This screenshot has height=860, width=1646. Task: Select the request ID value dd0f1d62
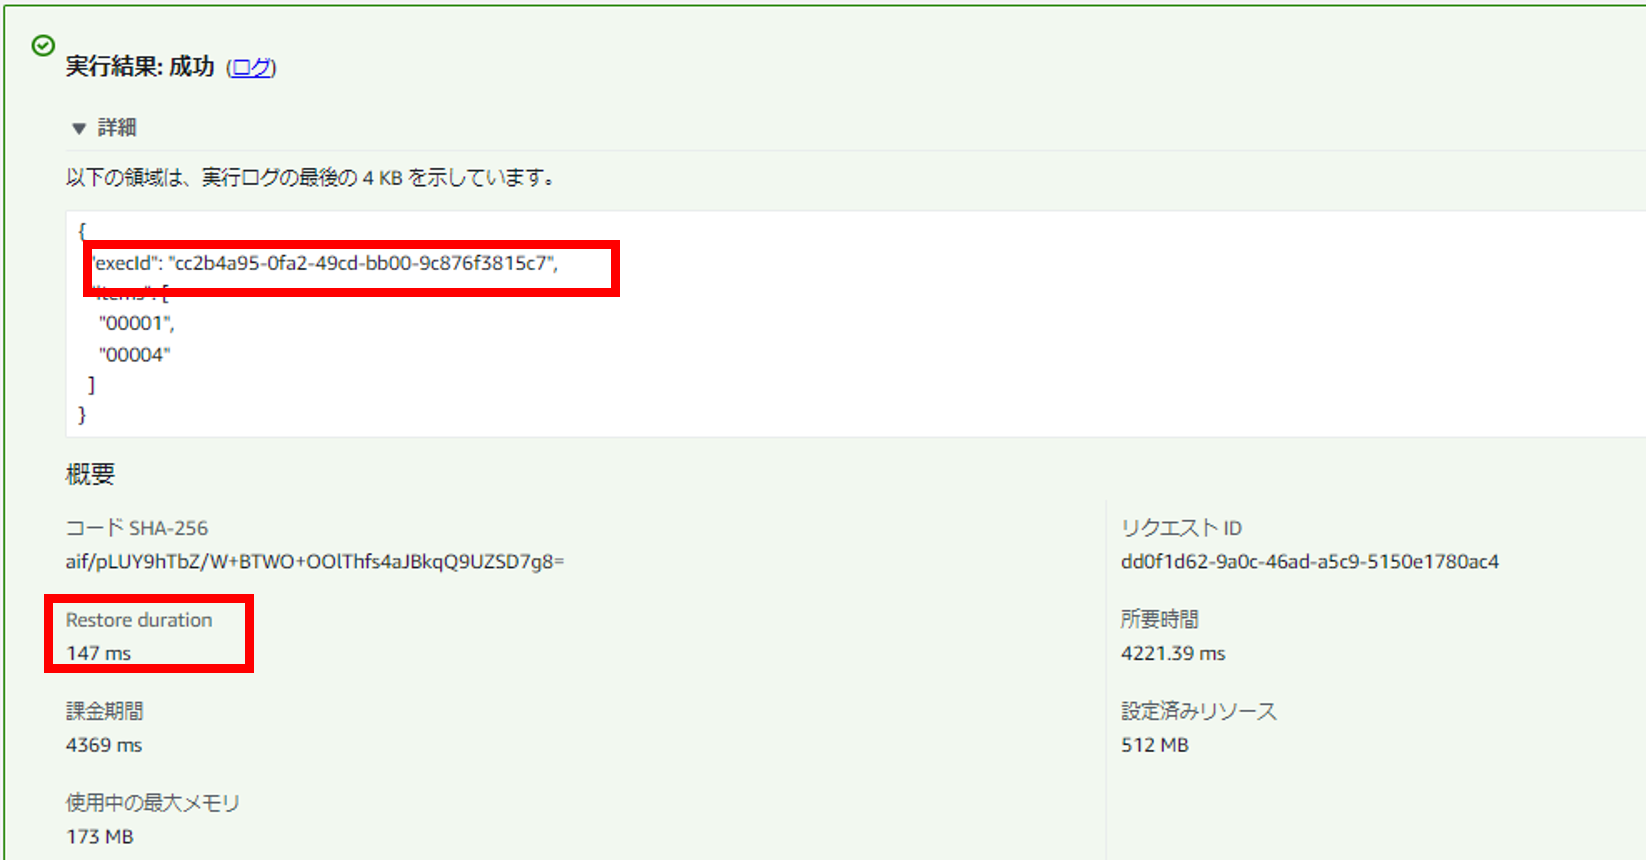[x=1309, y=561]
